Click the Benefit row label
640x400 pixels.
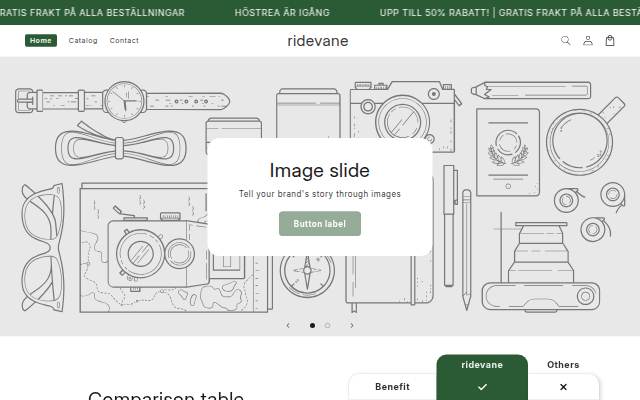click(x=392, y=387)
